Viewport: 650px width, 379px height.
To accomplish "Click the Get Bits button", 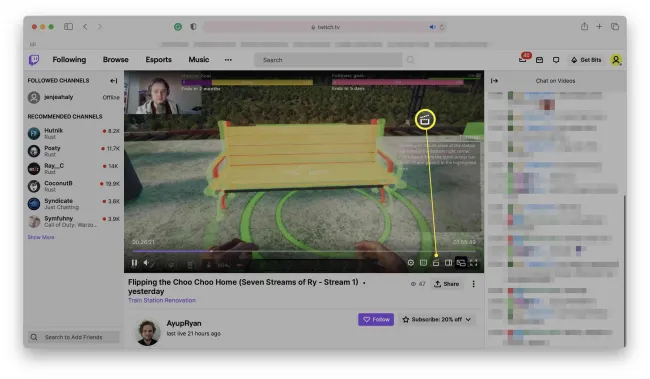I will click(586, 60).
